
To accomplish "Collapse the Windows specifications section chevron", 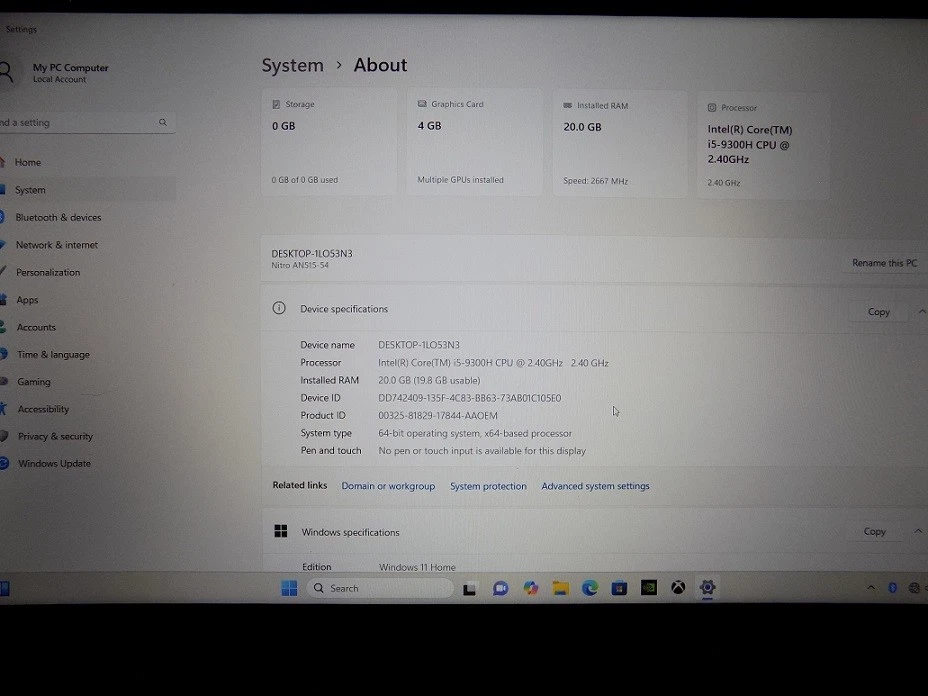I will pyautogui.click(x=918, y=532).
